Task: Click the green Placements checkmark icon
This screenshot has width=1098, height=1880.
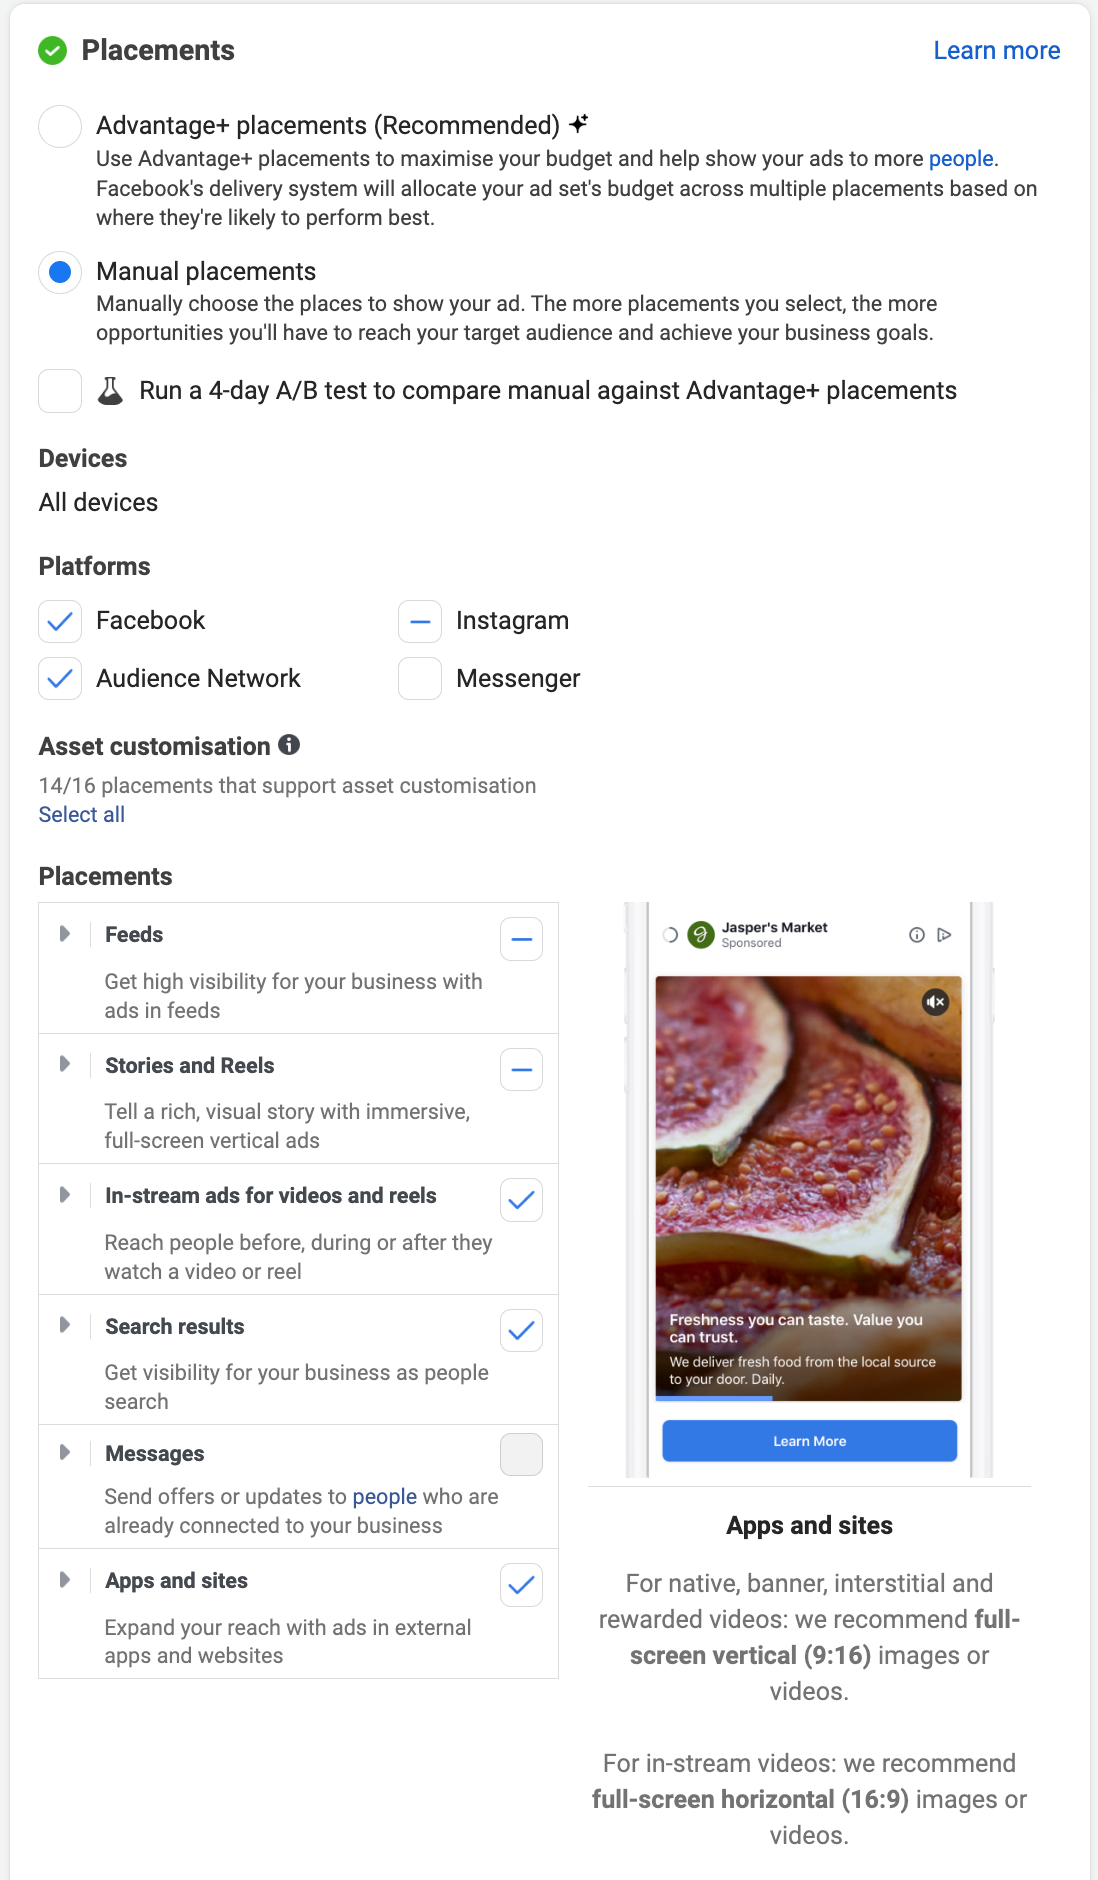Action: coord(52,50)
